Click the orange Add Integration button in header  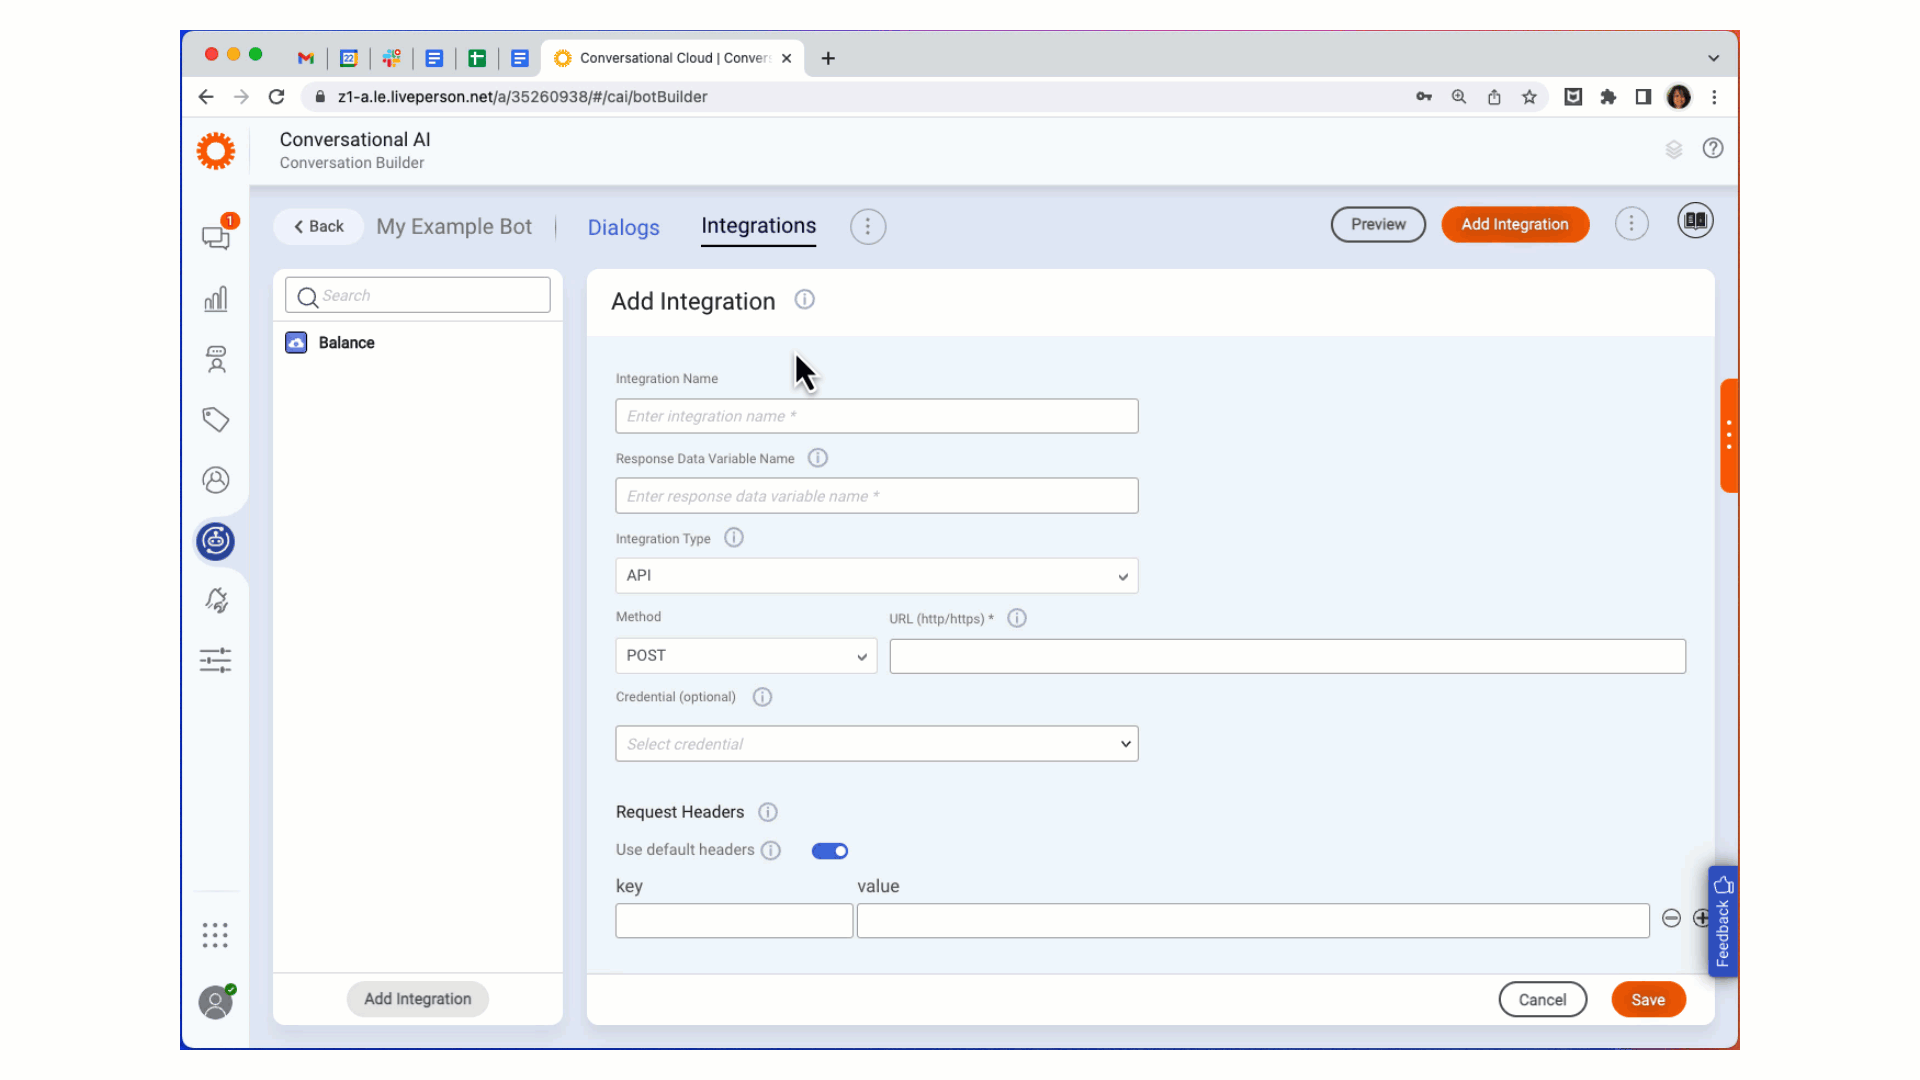[1515, 225]
